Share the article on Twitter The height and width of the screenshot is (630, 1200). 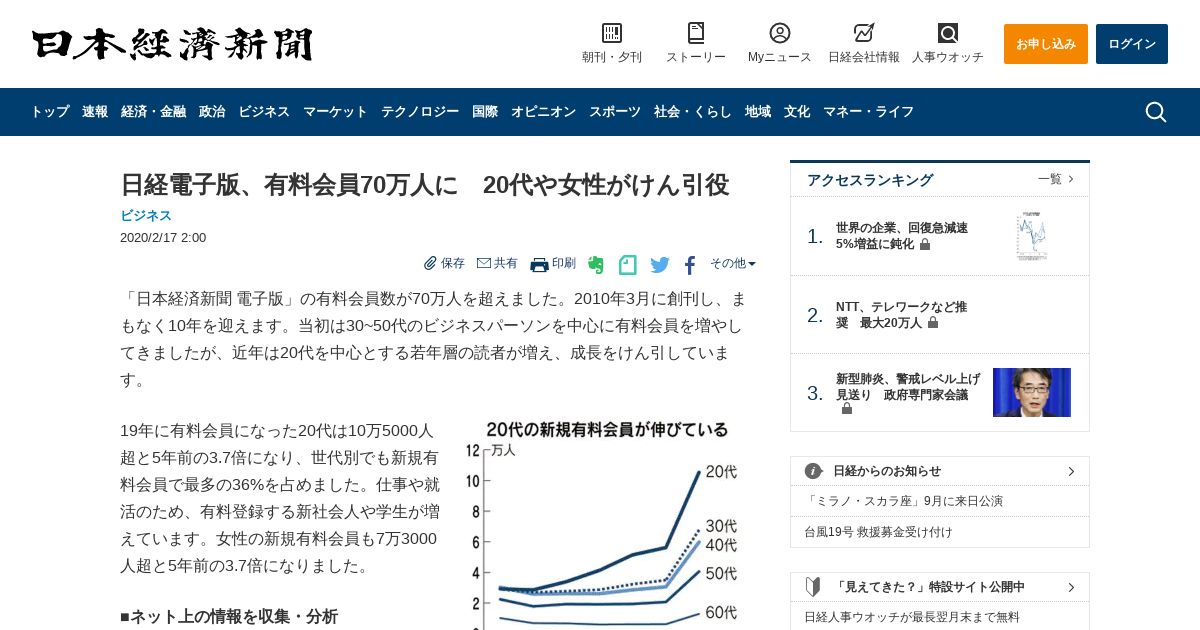(660, 265)
